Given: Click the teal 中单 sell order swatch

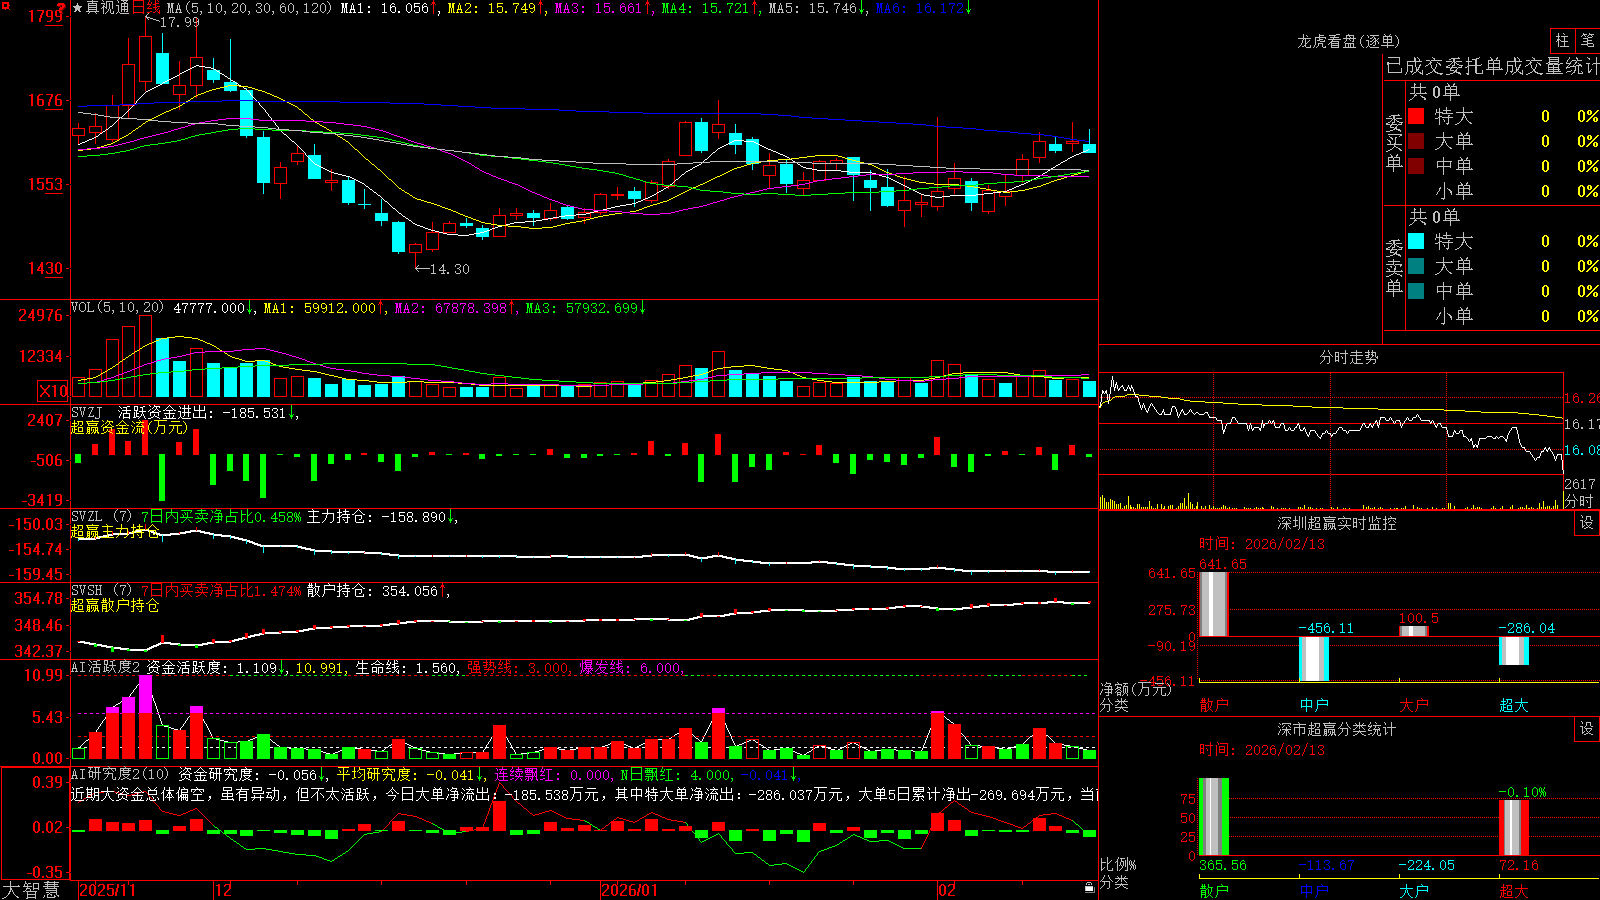Looking at the screenshot, I should [x=1416, y=291].
